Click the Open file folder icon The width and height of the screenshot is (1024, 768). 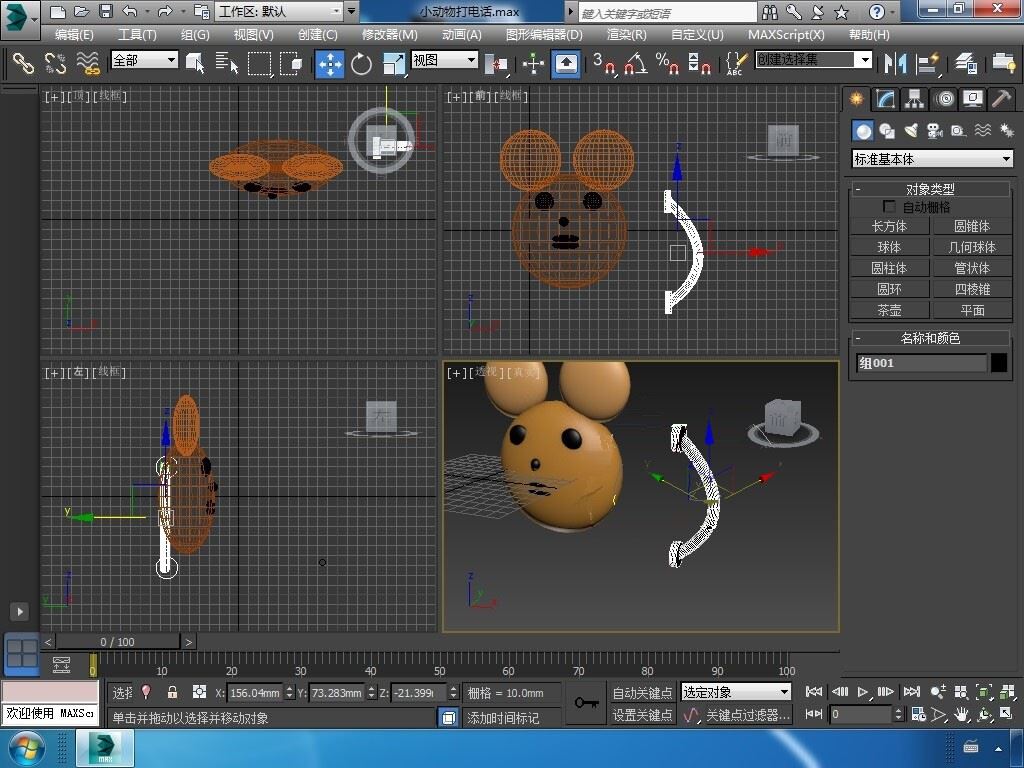(x=82, y=11)
